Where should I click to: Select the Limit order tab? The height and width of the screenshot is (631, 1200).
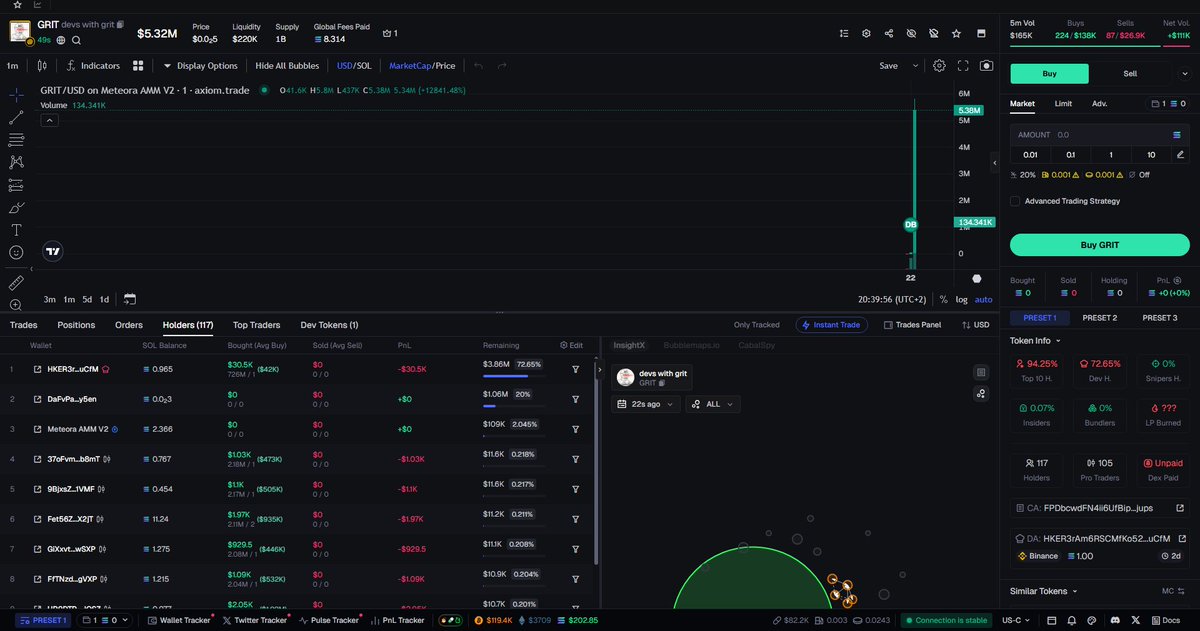pyautogui.click(x=1063, y=103)
